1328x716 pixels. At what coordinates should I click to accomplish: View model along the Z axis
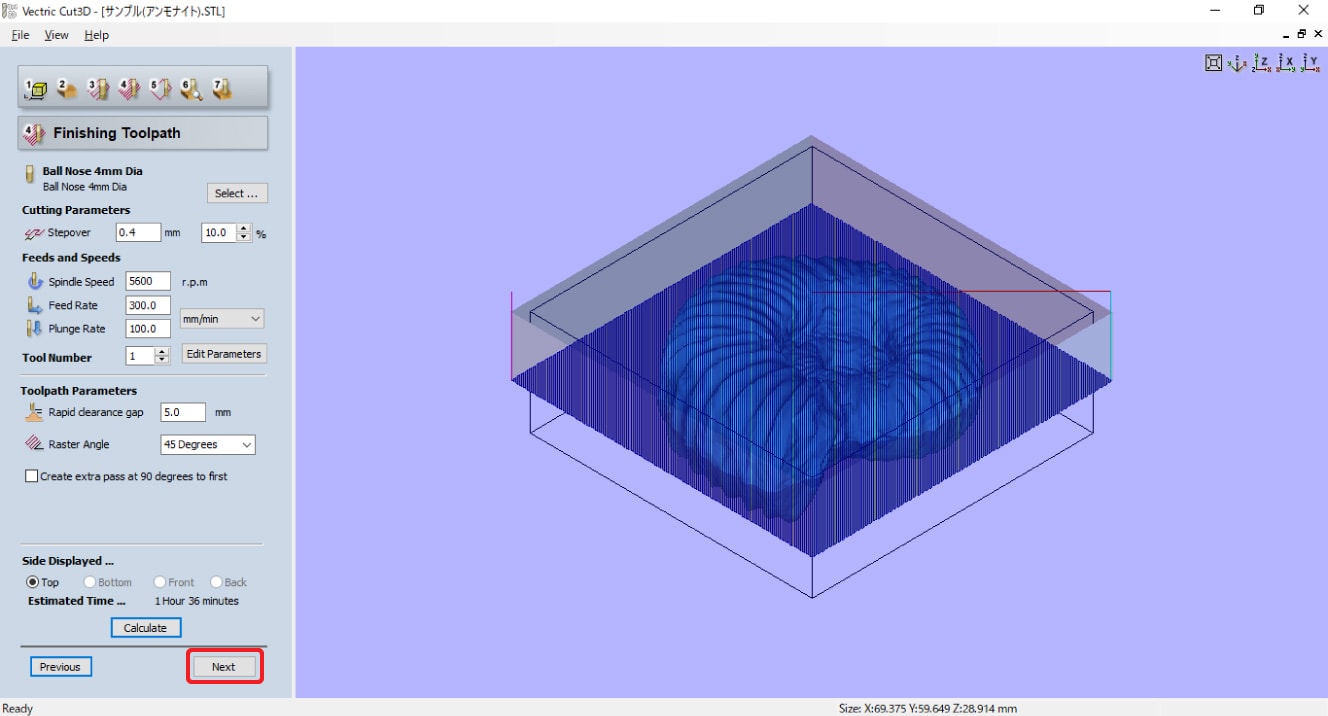(1261, 64)
